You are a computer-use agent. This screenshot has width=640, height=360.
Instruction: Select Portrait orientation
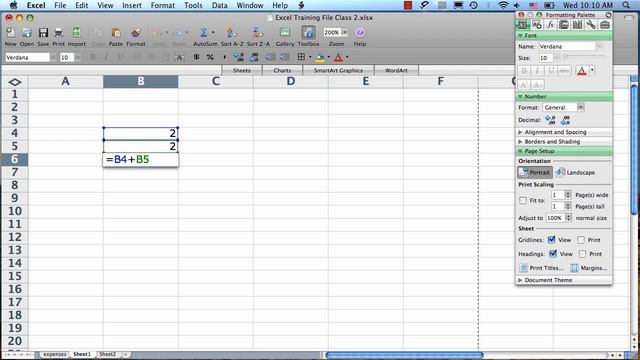pos(535,172)
